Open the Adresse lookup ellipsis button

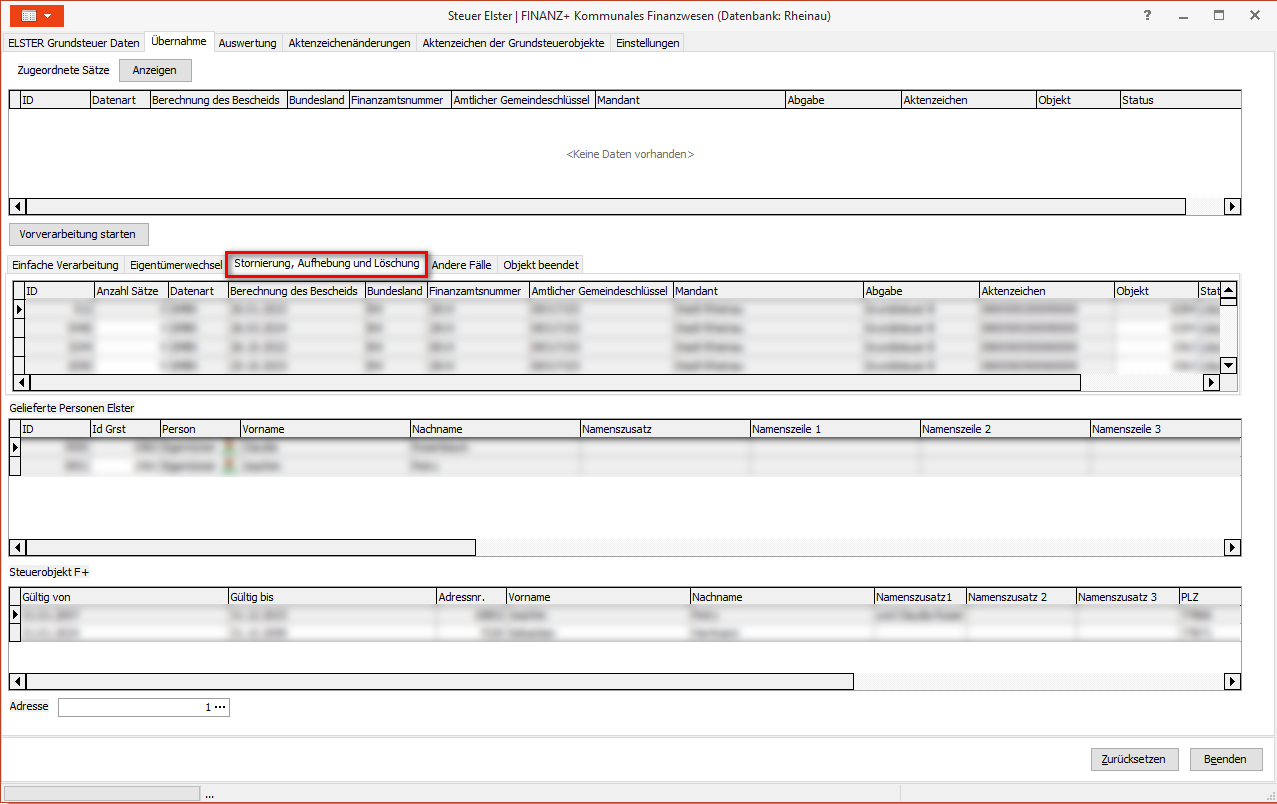[221, 707]
